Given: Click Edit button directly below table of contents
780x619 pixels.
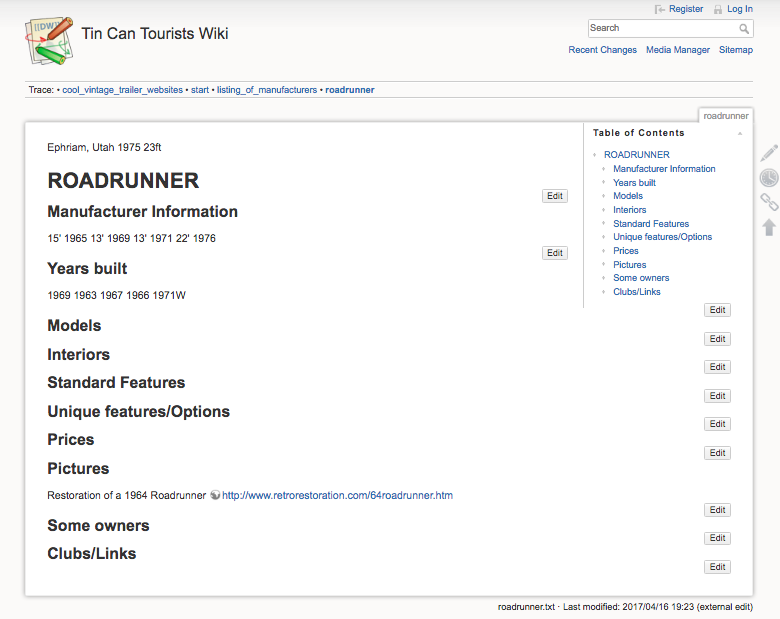Looking at the screenshot, I should pyautogui.click(x=717, y=310).
